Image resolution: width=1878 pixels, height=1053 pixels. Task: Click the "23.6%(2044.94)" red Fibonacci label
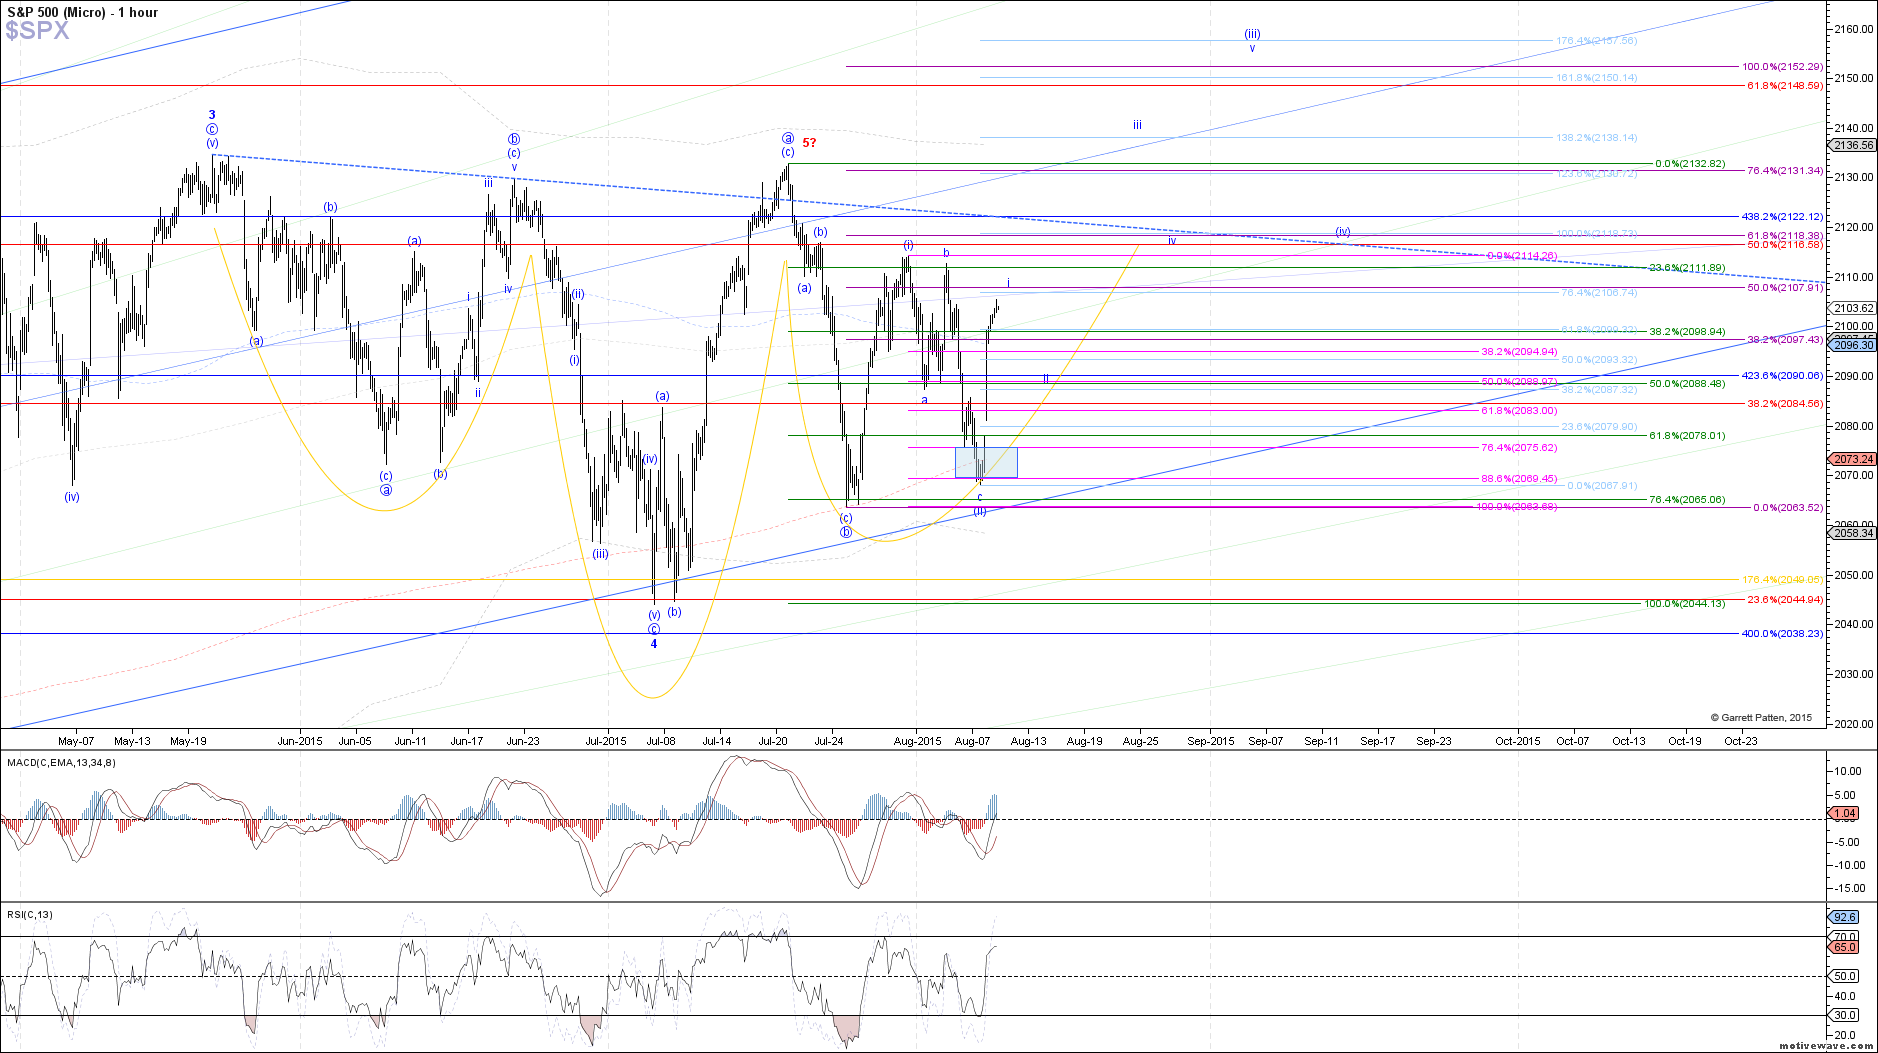[x=1785, y=600]
